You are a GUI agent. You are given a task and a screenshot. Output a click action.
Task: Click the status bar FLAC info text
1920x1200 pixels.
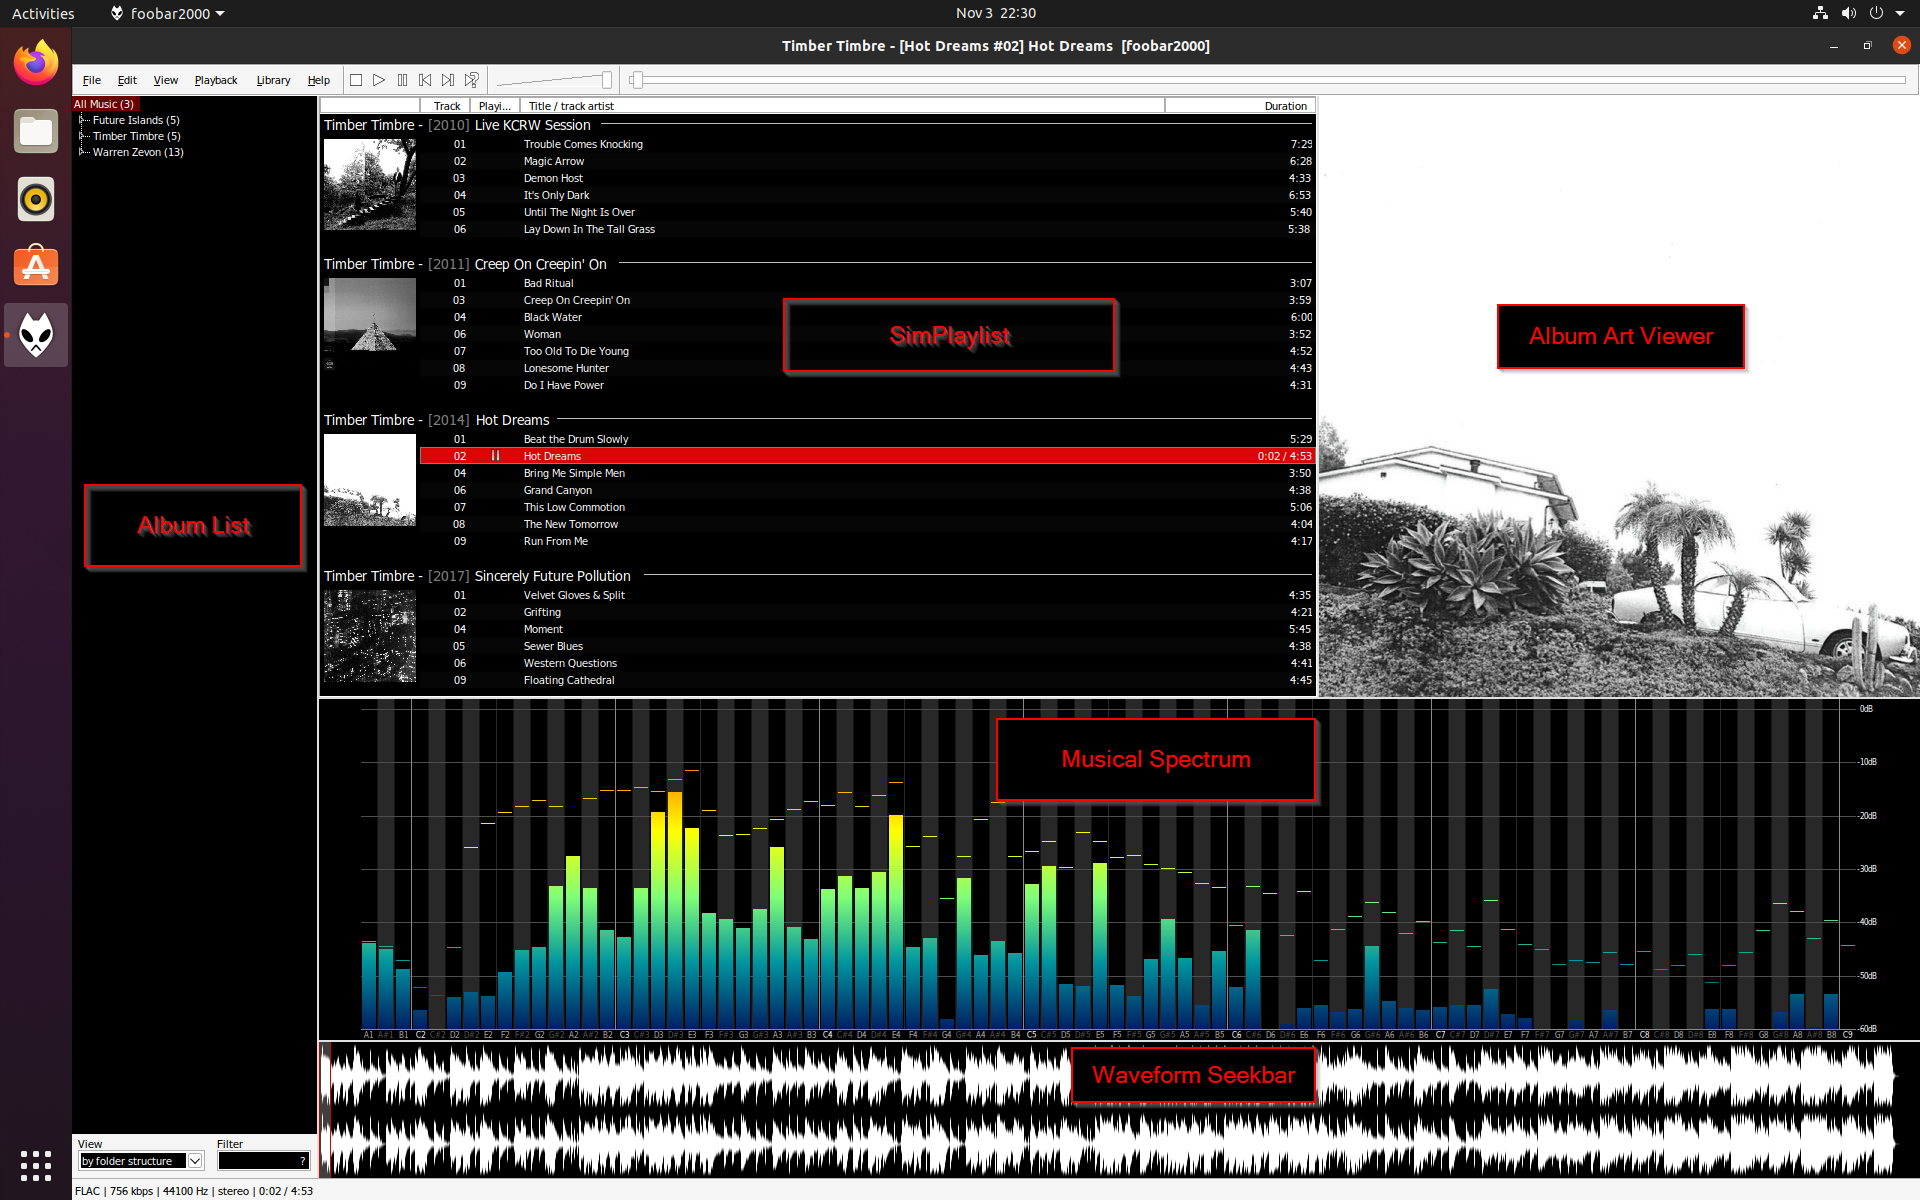(194, 1191)
